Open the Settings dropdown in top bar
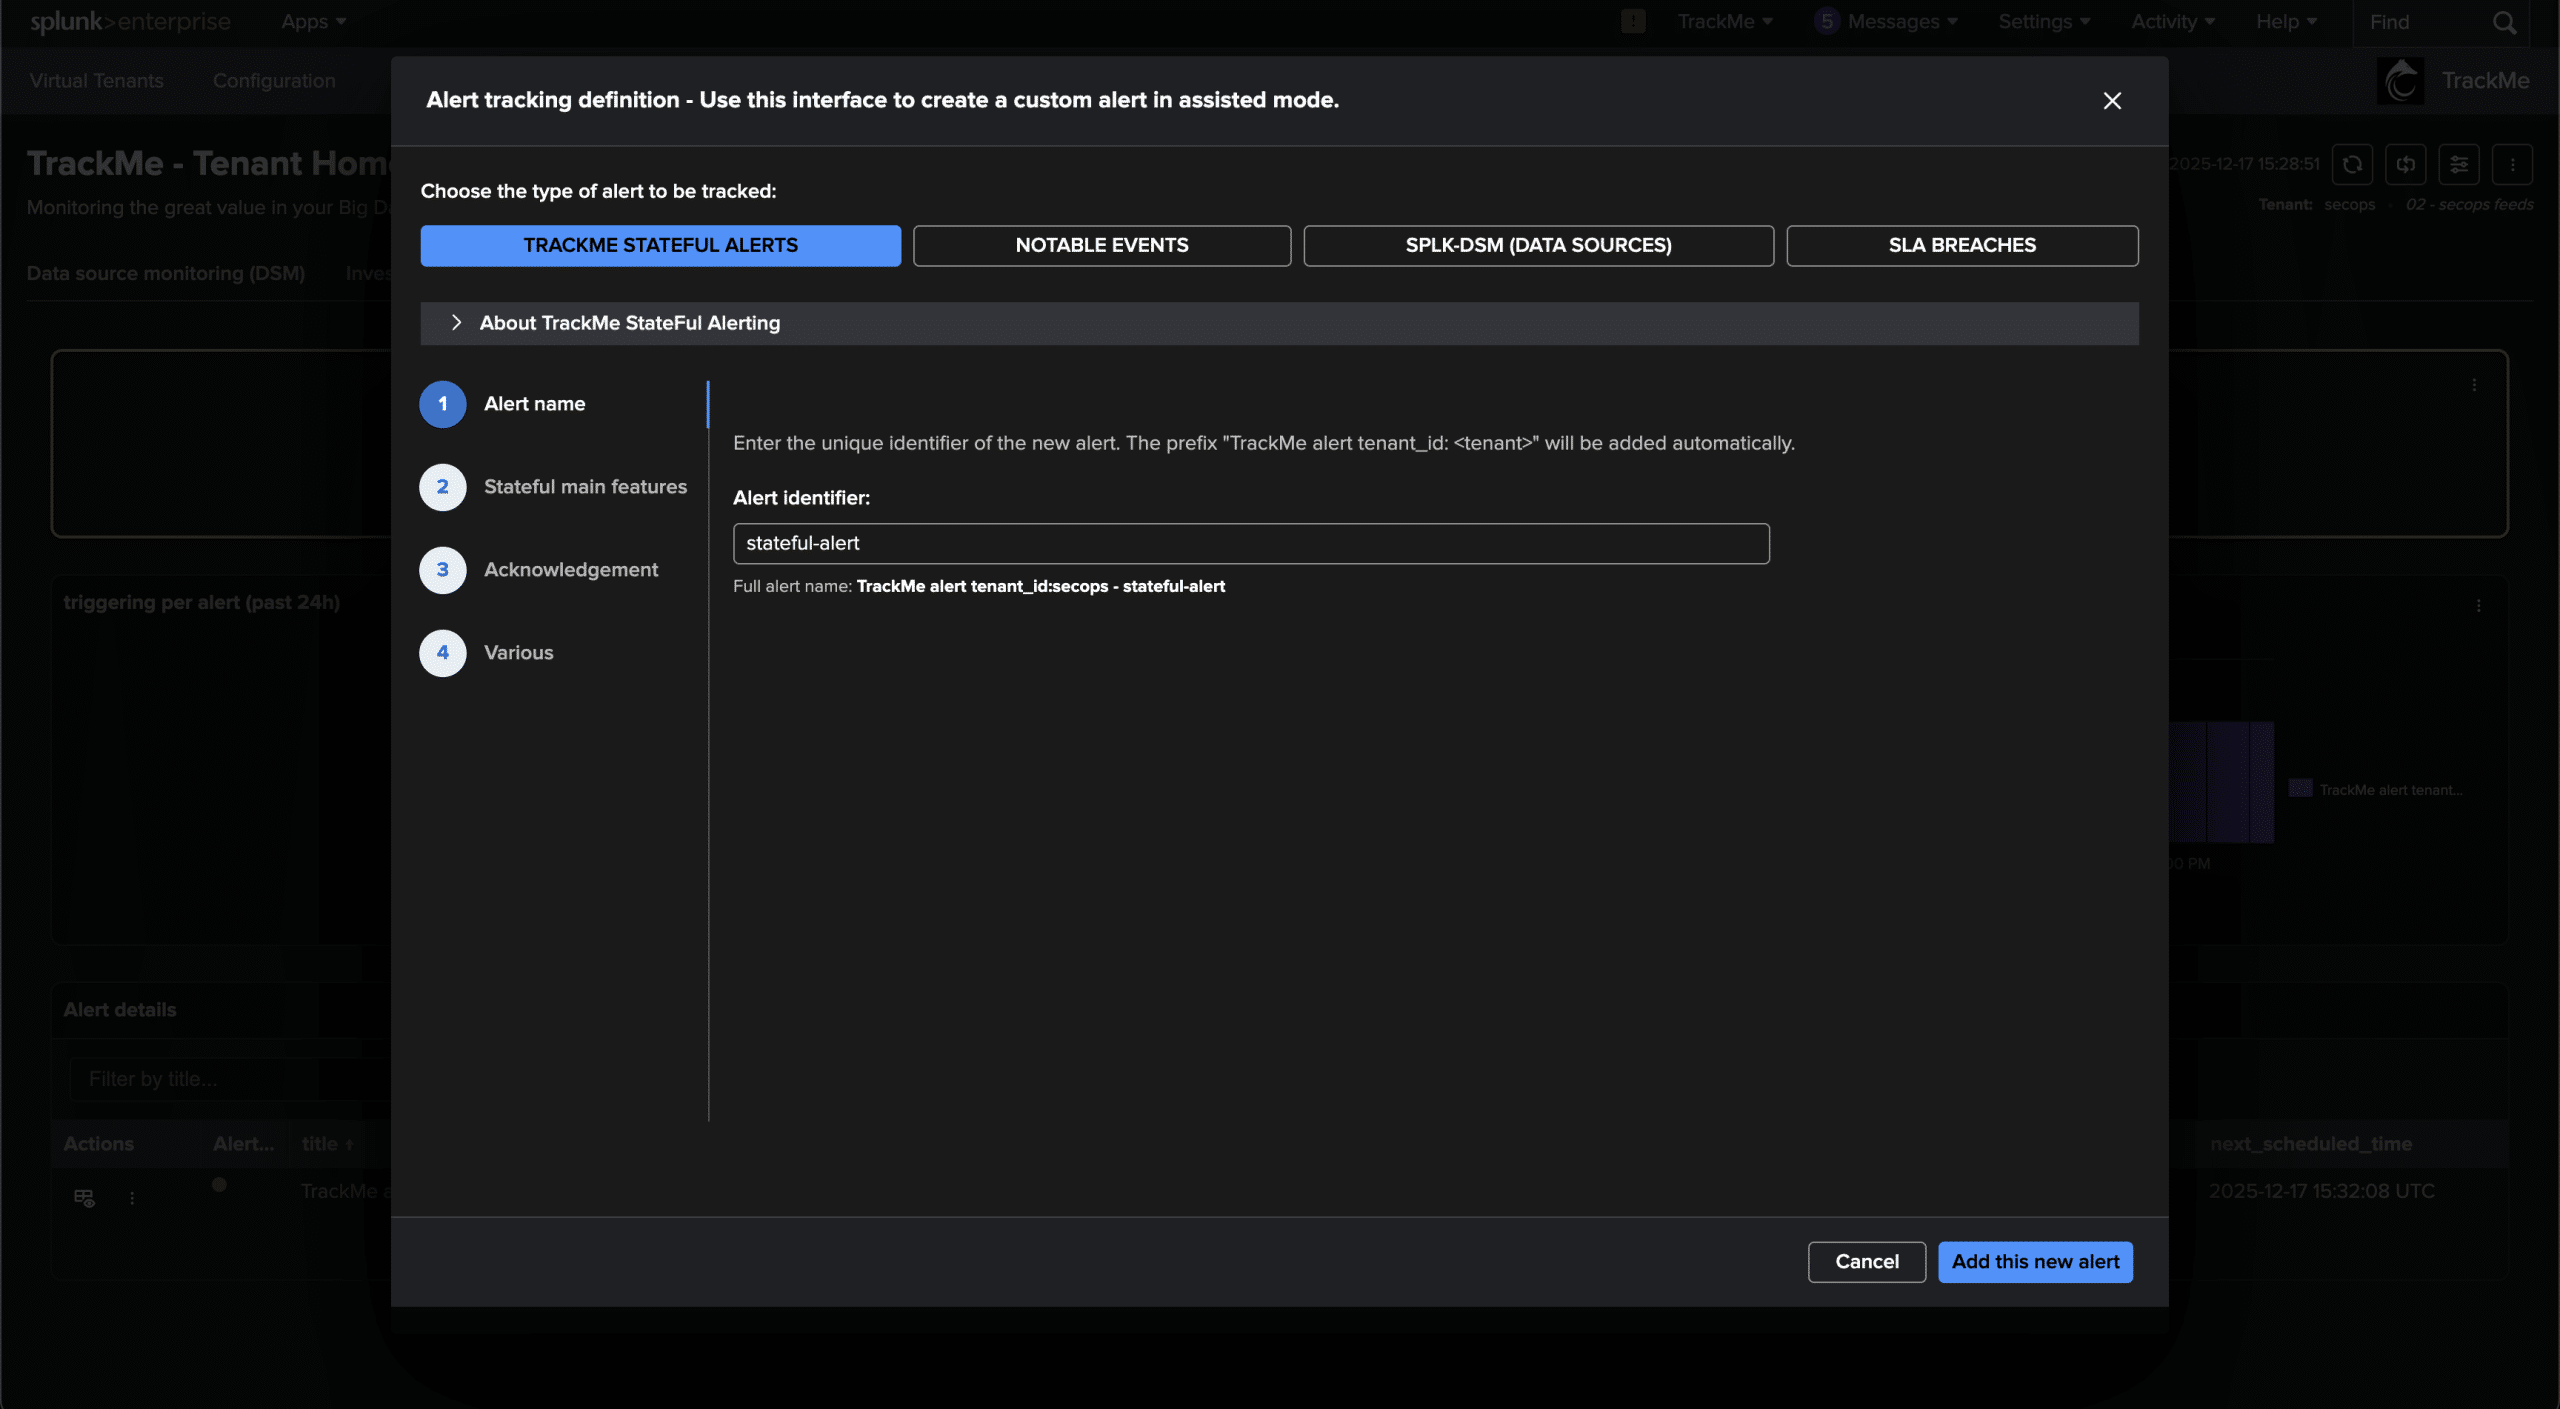The width and height of the screenshot is (2560, 1409). pyautogui.click(x=2043, y=22)
